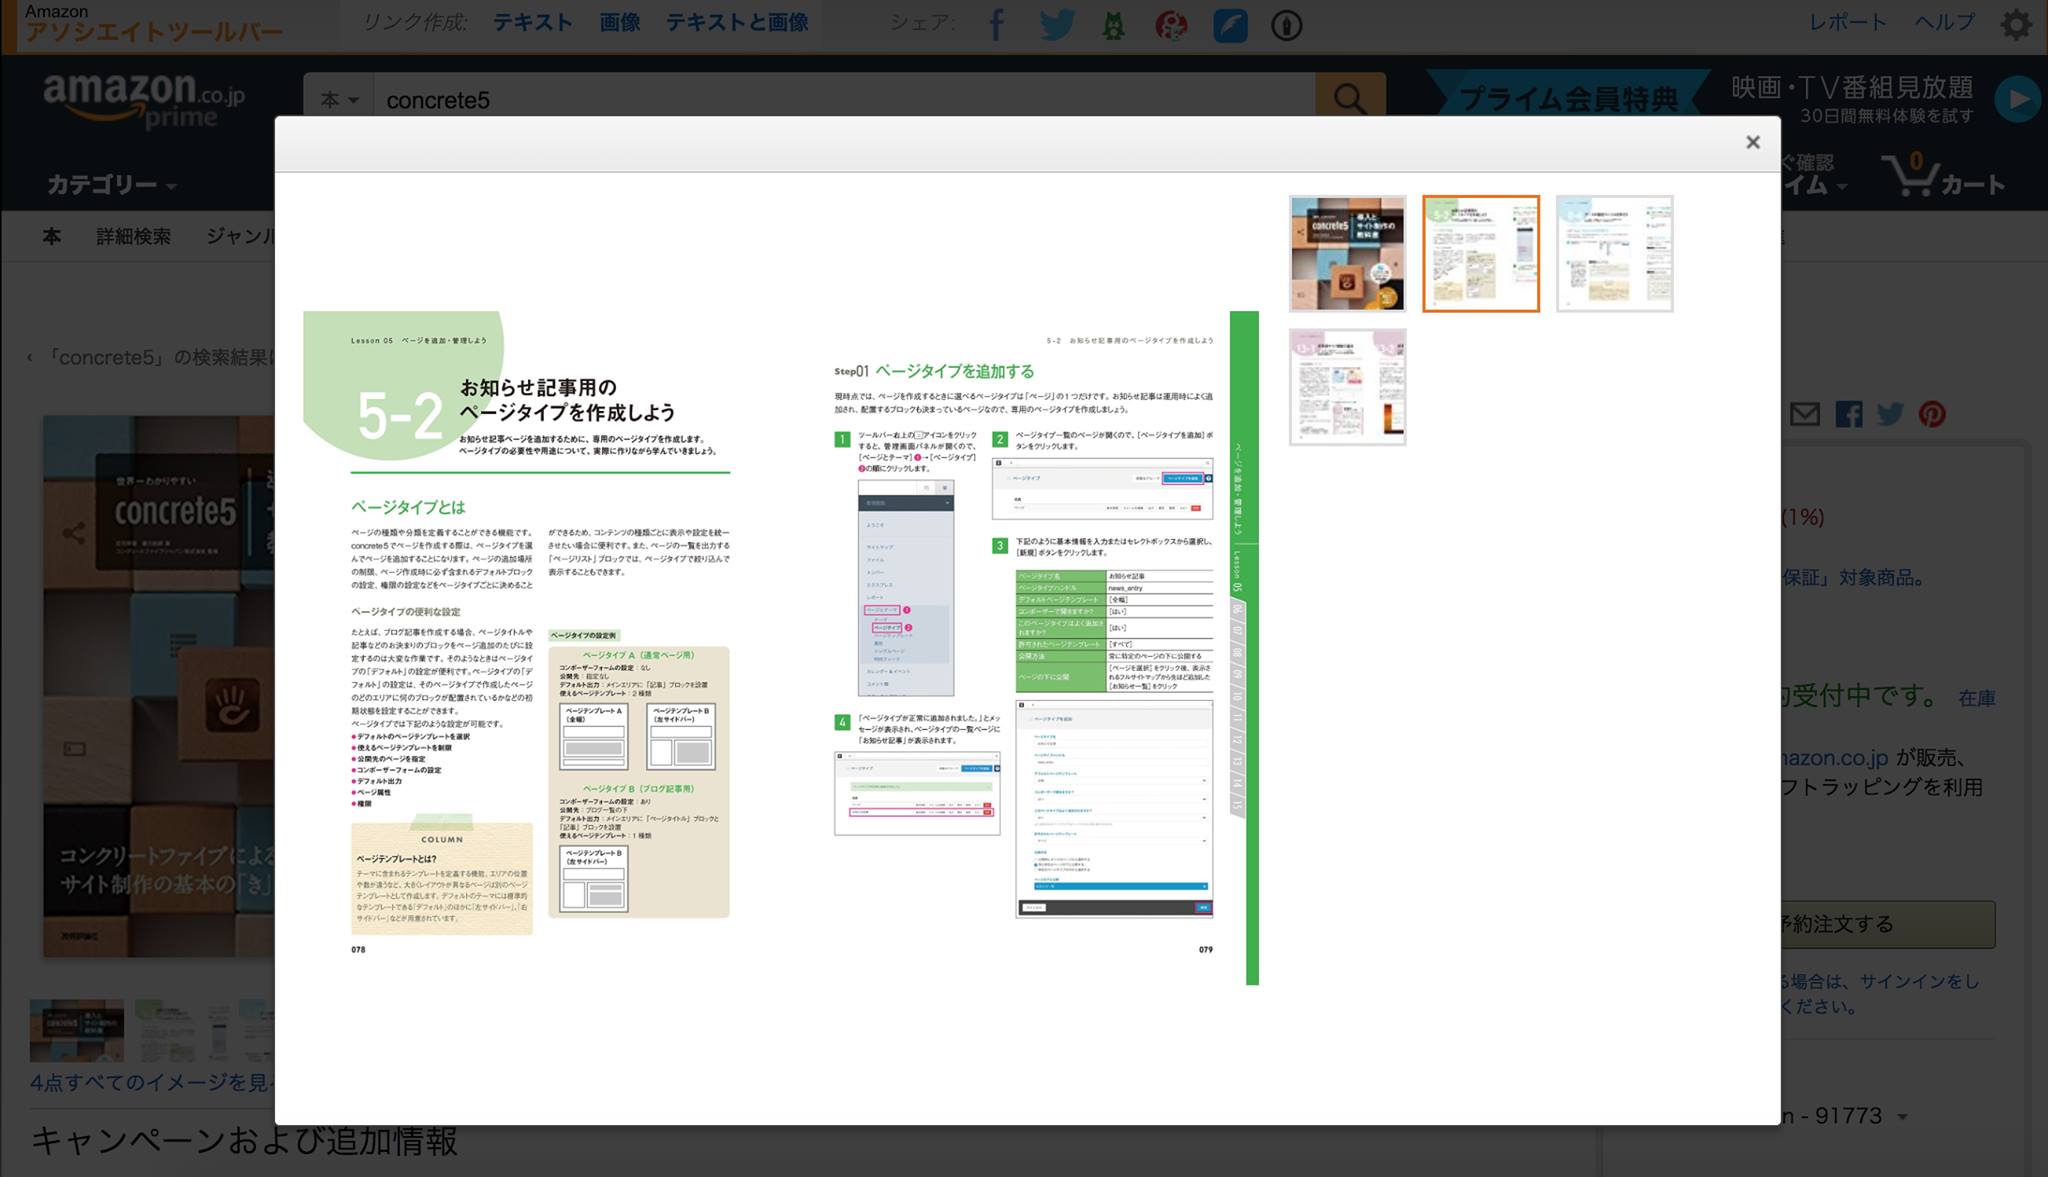Create a テキスト link in Associates toolbar

[x=533, y=22]
